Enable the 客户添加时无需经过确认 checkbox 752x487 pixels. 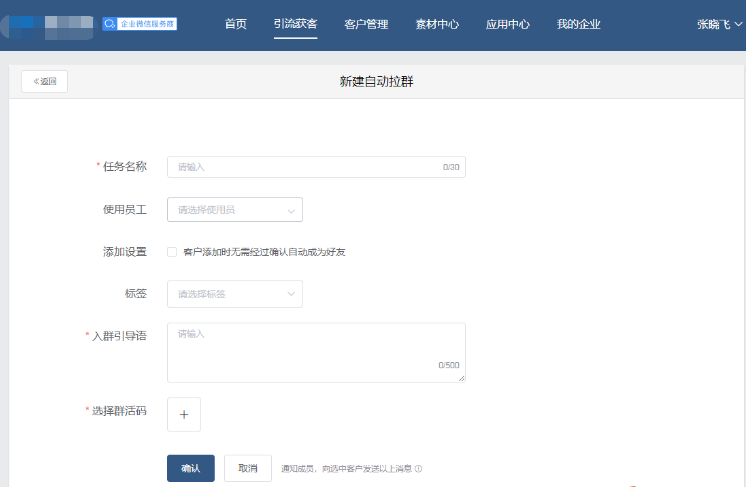[172, 252]
